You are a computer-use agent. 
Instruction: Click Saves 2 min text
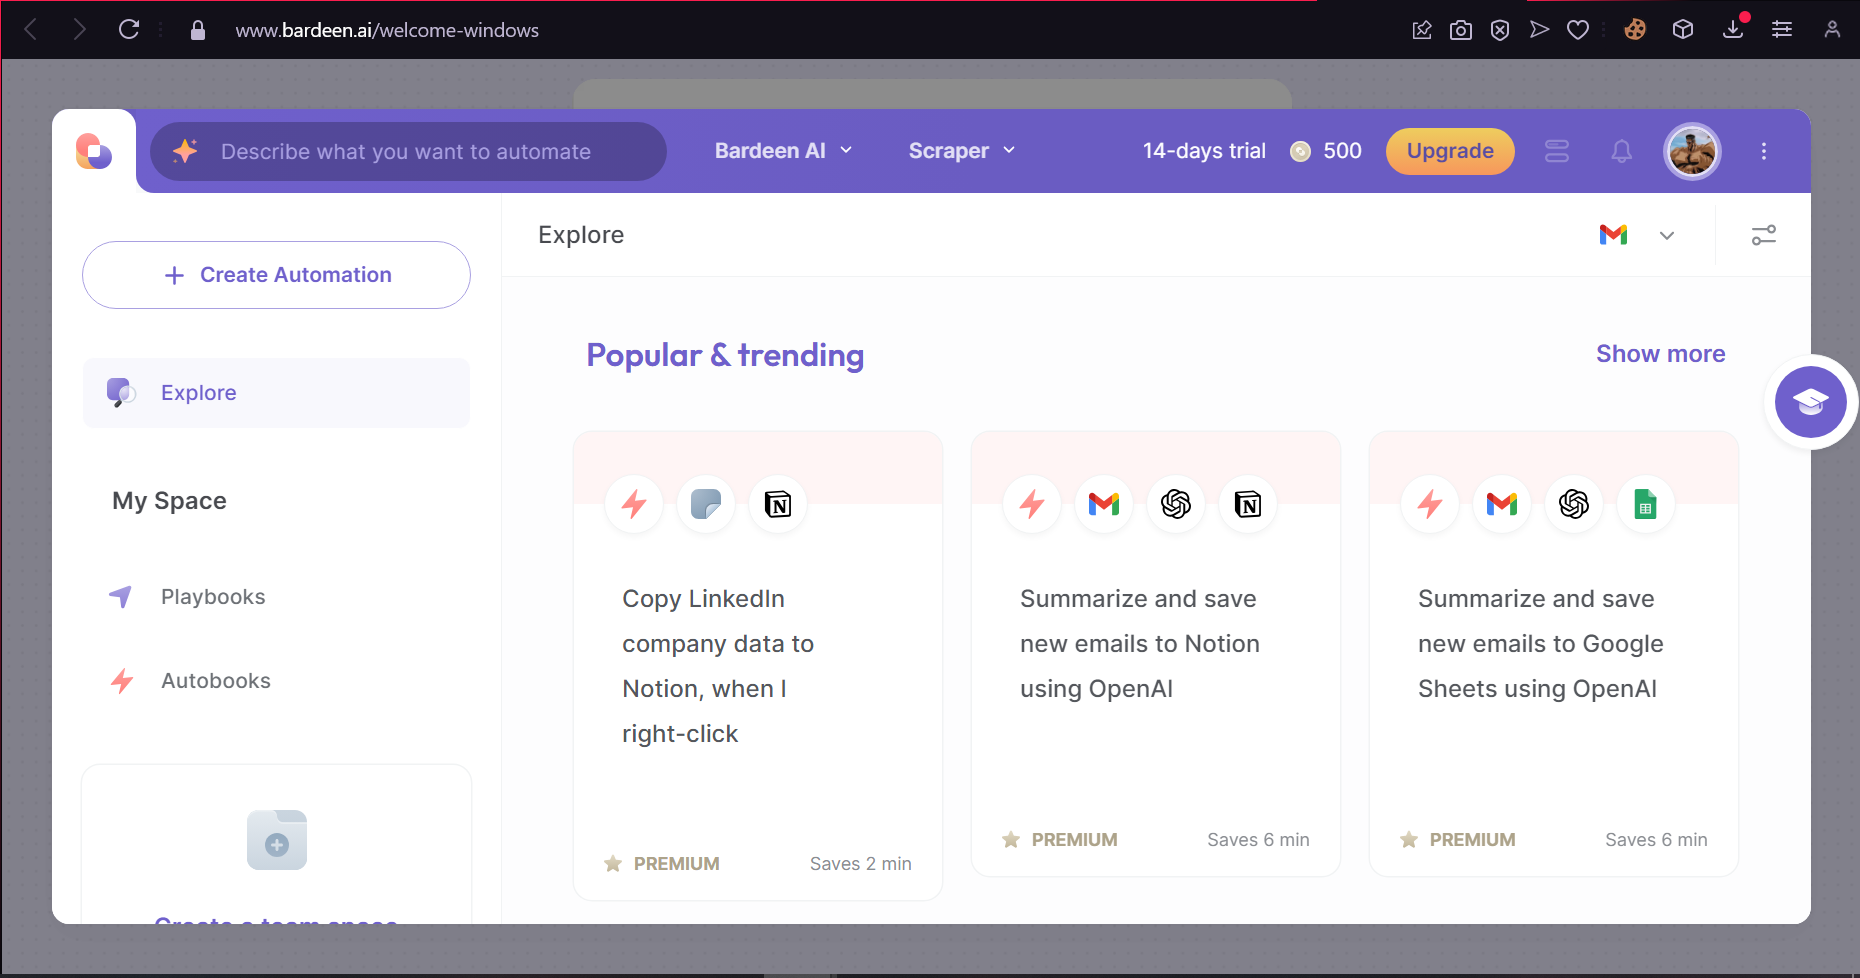tap(860, 864)
